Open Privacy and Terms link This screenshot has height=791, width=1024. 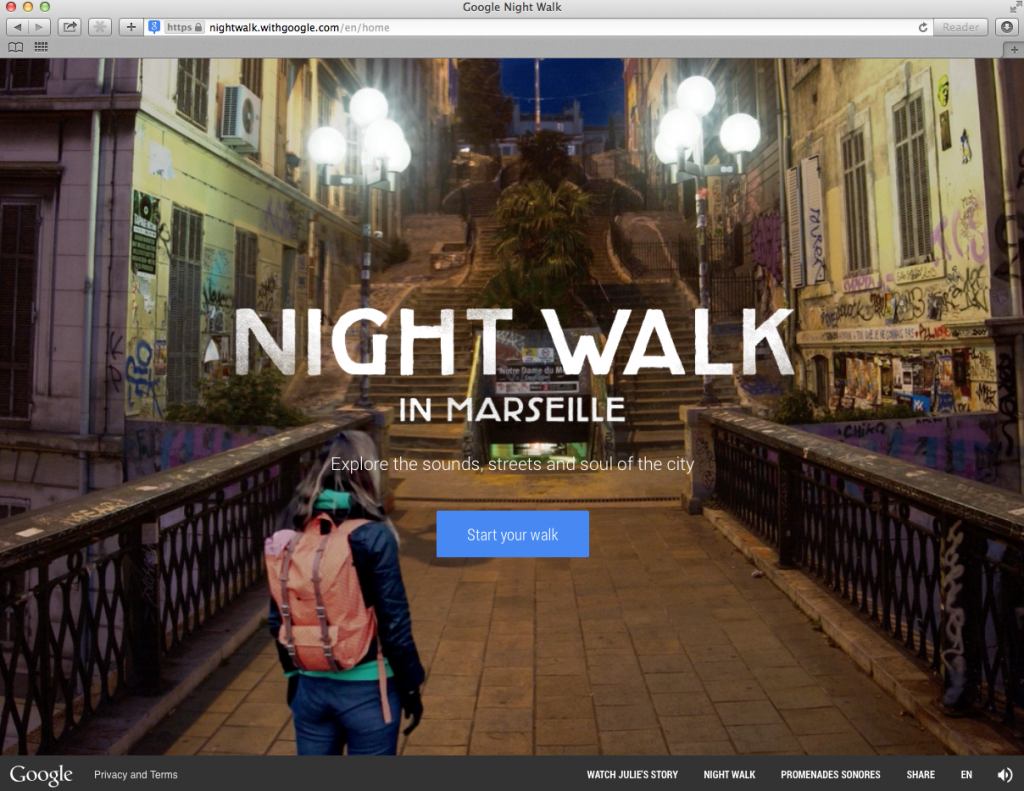136,775
